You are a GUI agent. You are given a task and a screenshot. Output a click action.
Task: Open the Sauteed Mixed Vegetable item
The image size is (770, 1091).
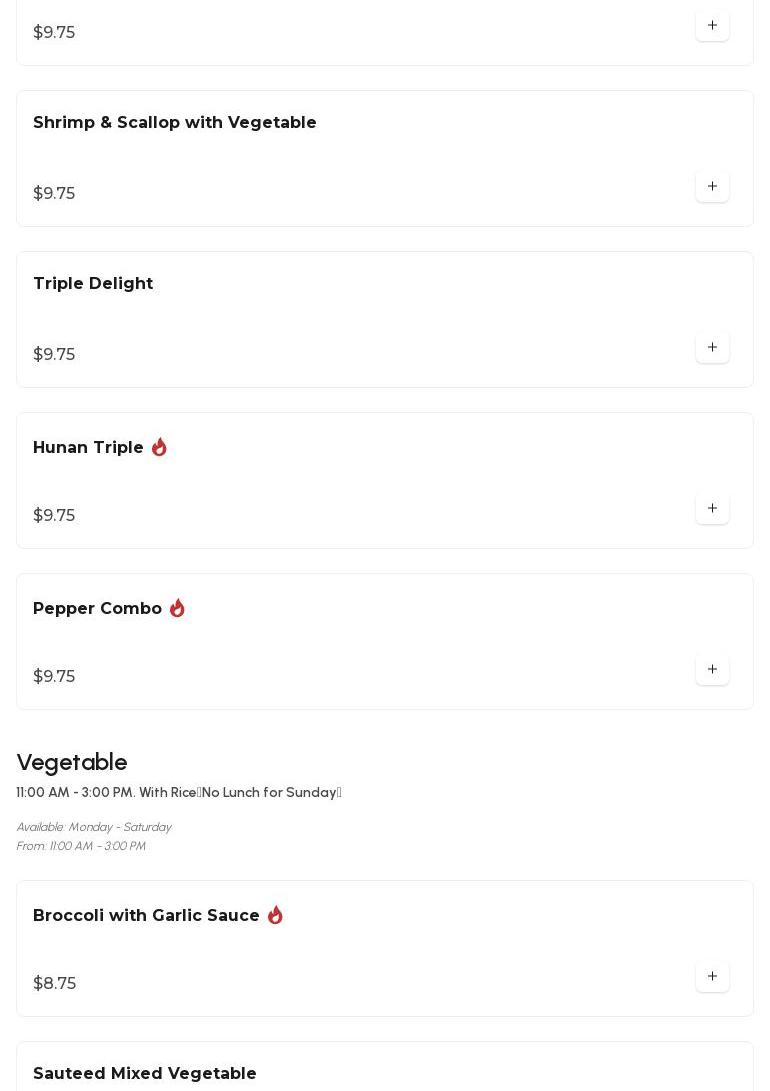(x=145, y=1073)
